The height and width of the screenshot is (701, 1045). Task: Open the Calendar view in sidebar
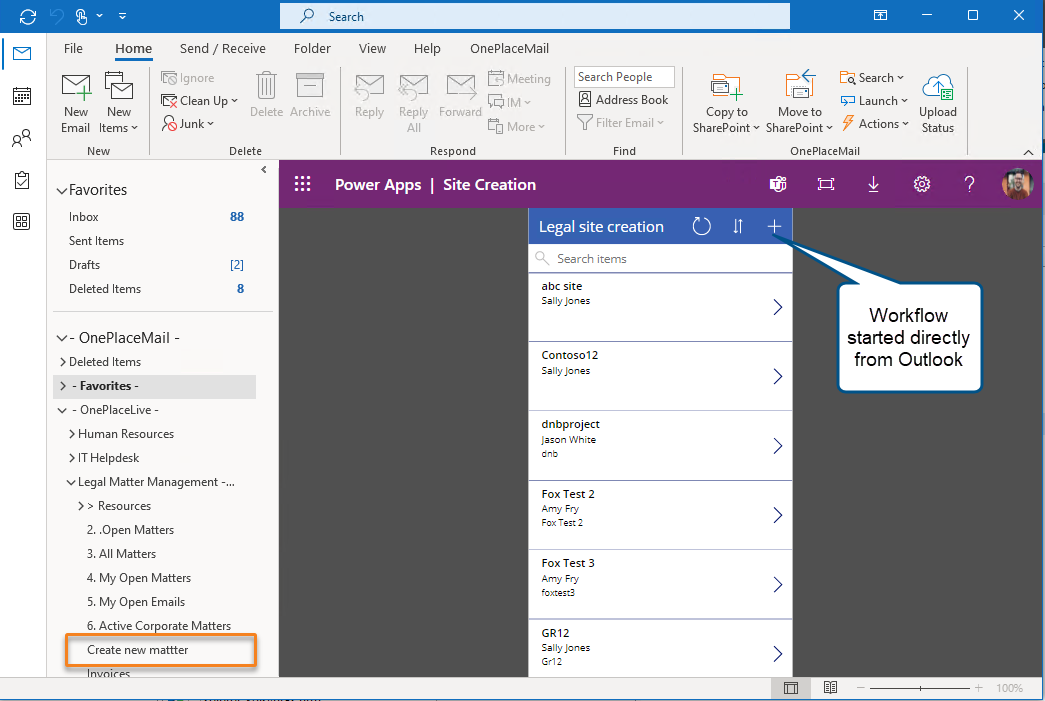[22, 96]
